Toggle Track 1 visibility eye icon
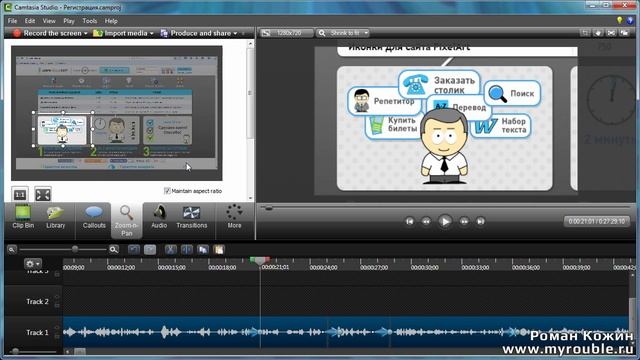 pos(57,328)
